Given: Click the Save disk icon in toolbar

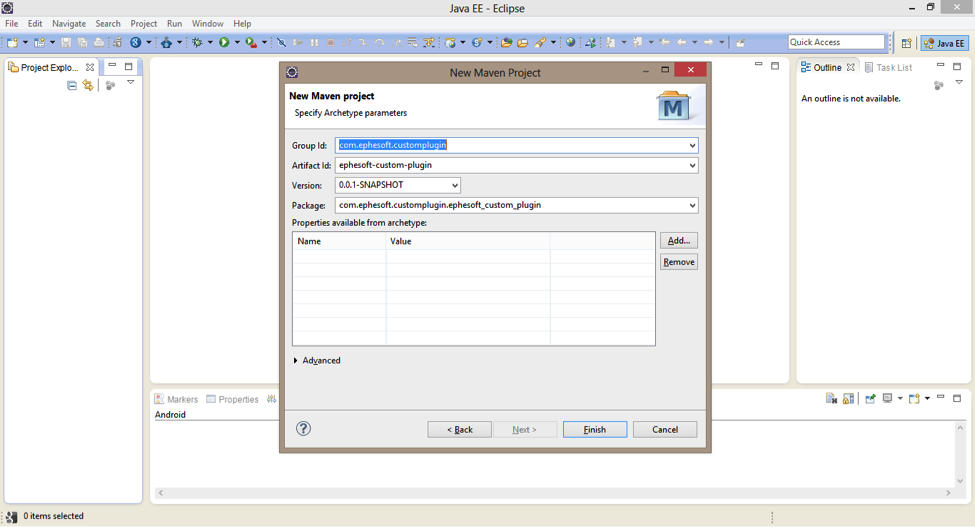Looking at the screenshot, I should tap(66, 42).
